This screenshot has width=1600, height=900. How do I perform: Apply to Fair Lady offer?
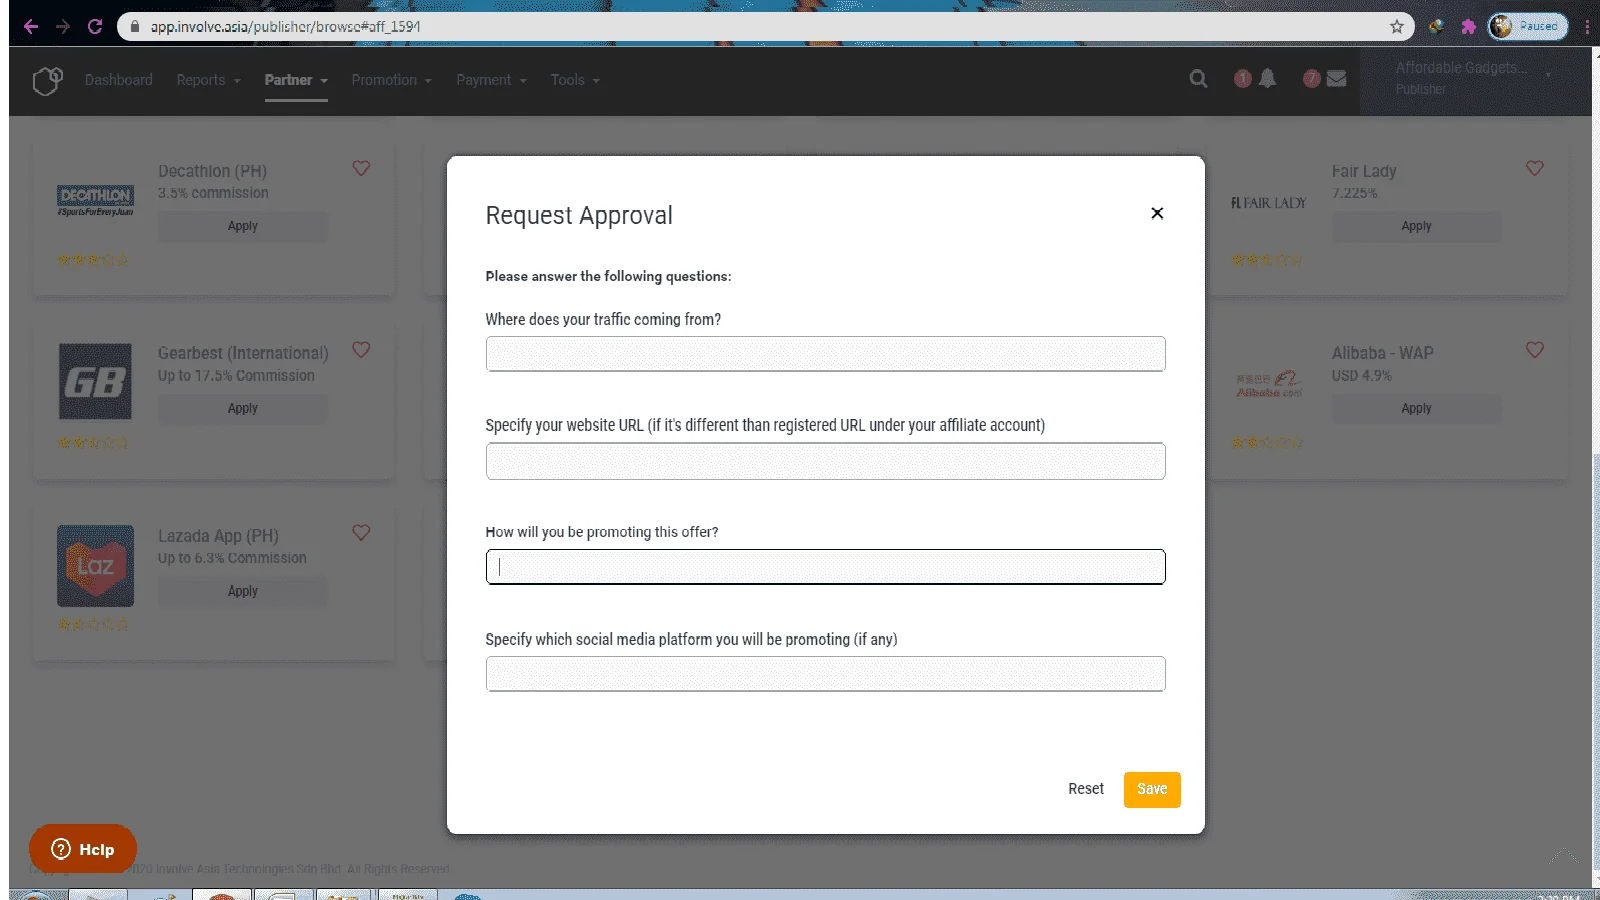pos(1416,226)
